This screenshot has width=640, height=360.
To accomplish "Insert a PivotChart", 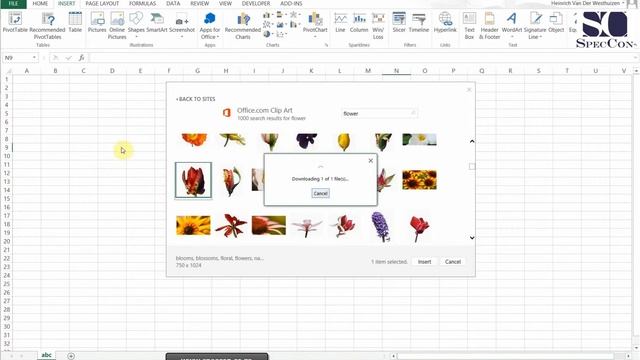I will [315, 24].
